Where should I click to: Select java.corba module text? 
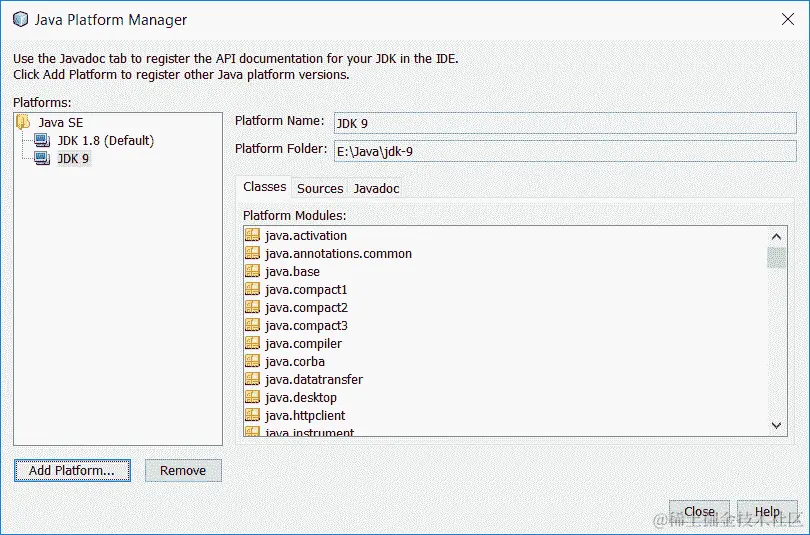tap(295, 361)
